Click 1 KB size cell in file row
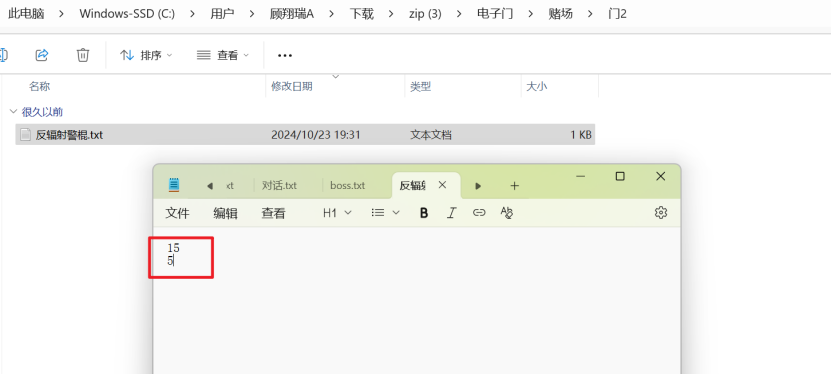Screen dimensions: 831x374 coord(581,135)
